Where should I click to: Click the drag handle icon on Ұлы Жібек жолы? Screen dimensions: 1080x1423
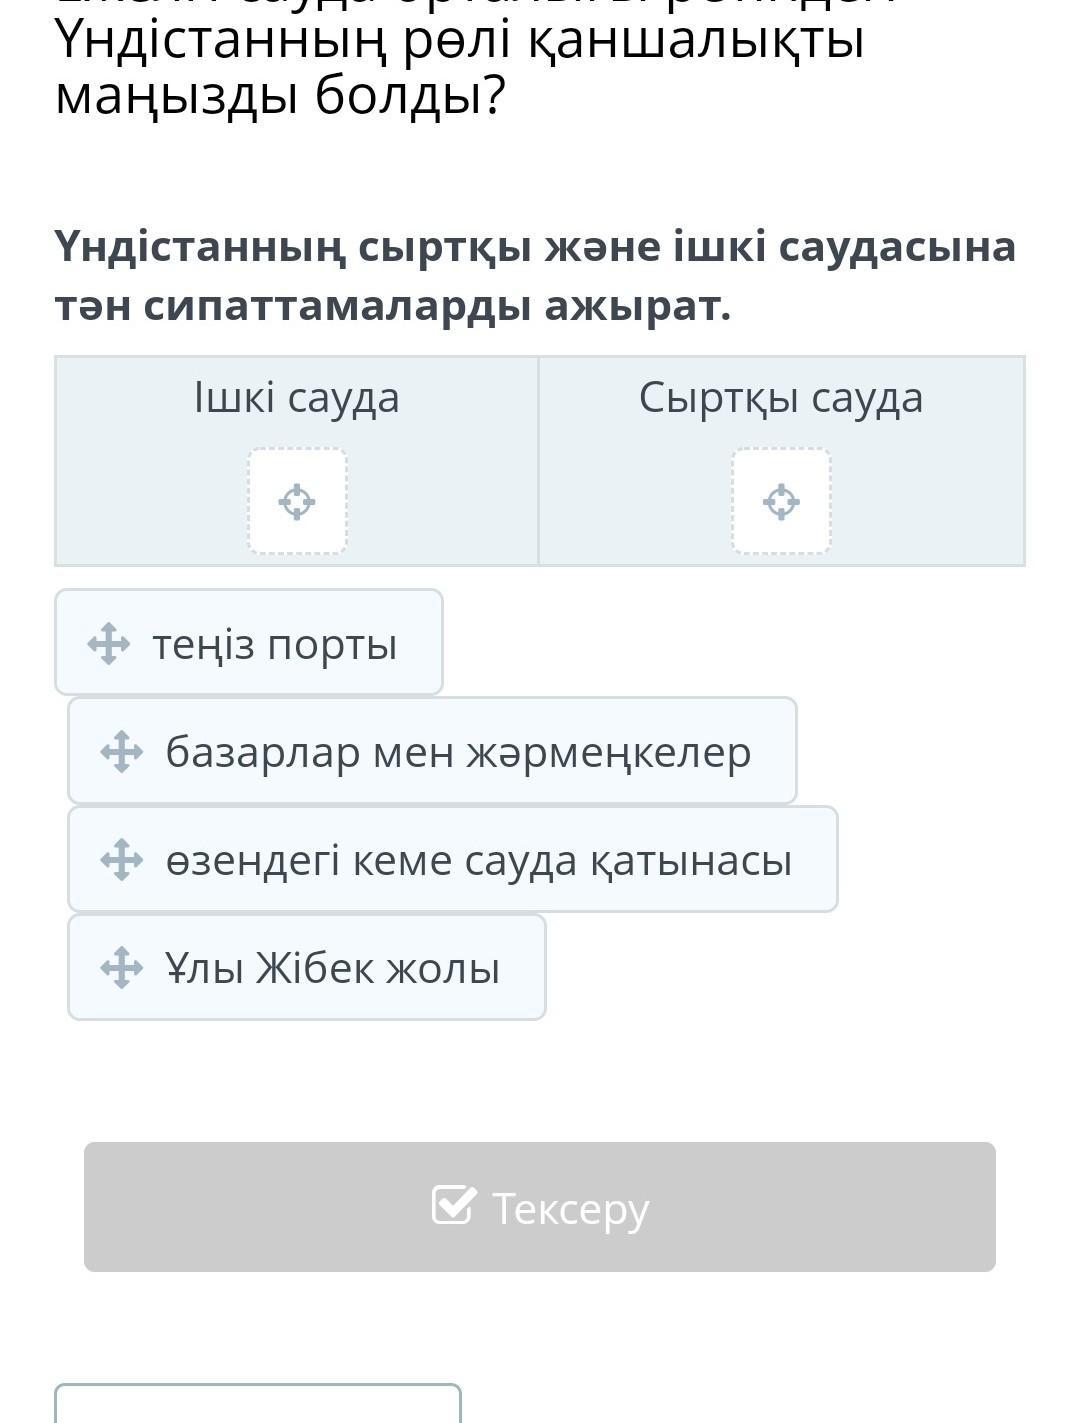pyautogui.click(x=121, y=968)
